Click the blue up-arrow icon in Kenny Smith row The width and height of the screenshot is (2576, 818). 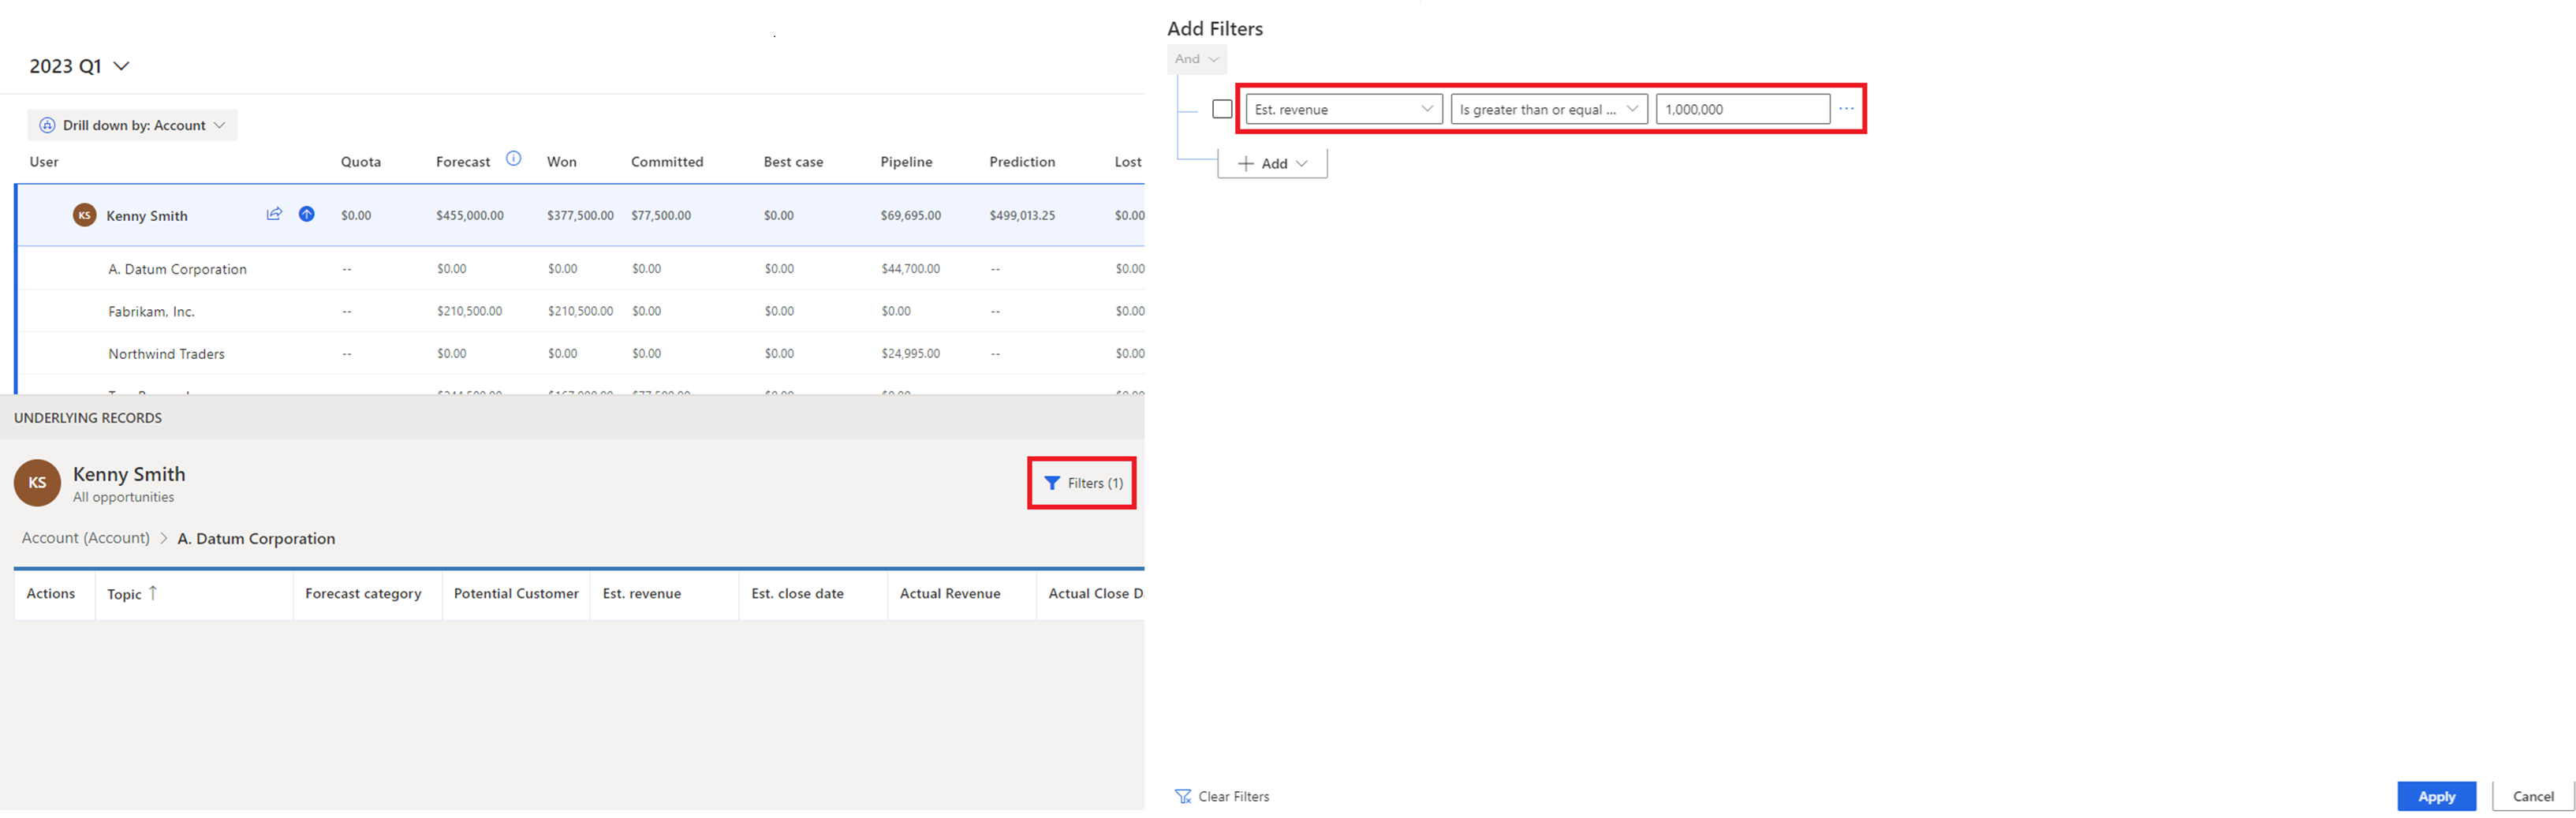click(x=307, y=214)
